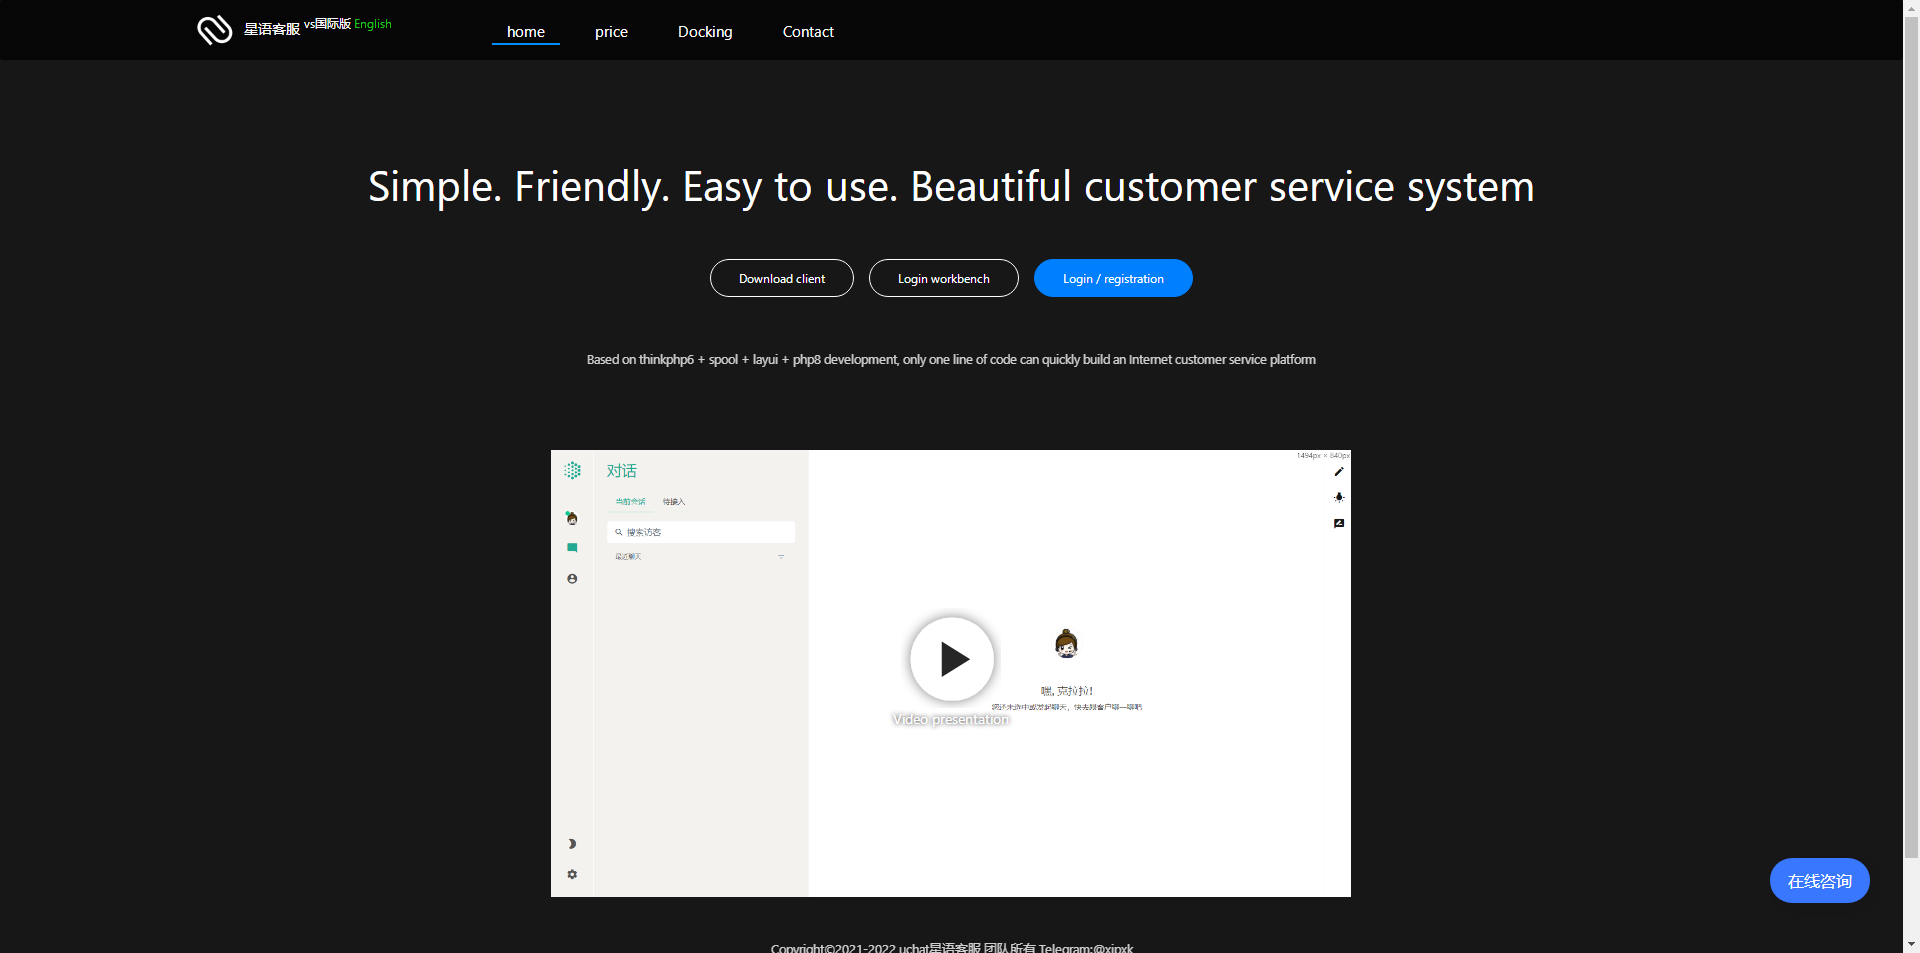
Task: Expand the recent chats filter dropdown
Action: [x=781, y=557]
